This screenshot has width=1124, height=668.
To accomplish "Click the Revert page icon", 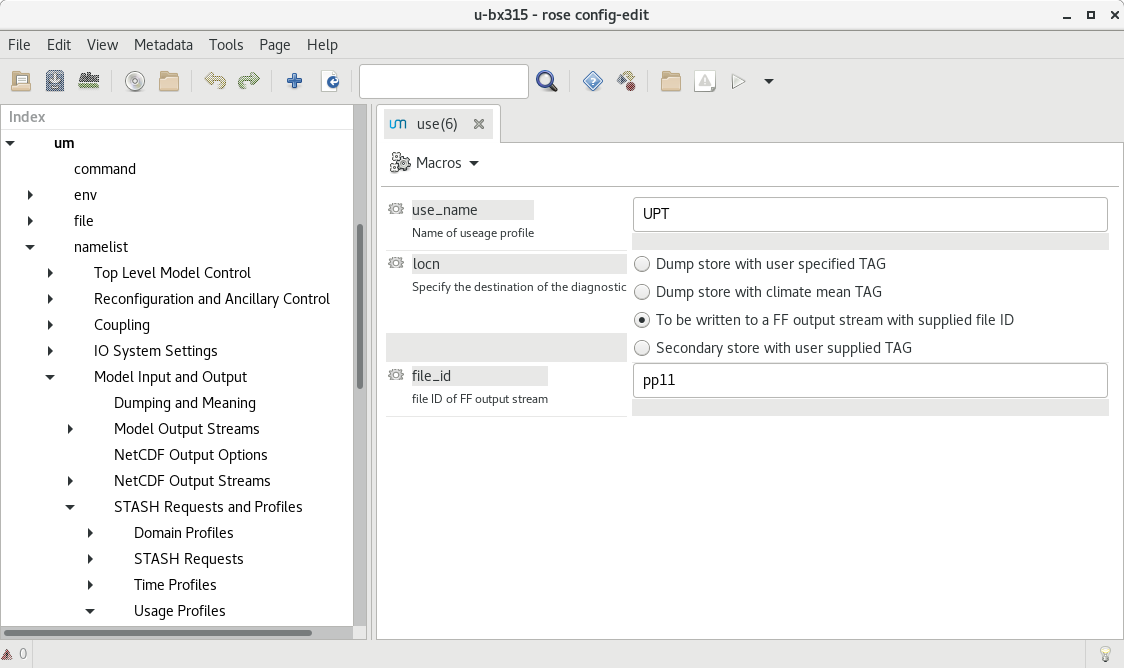I will [x=330, y=81].
